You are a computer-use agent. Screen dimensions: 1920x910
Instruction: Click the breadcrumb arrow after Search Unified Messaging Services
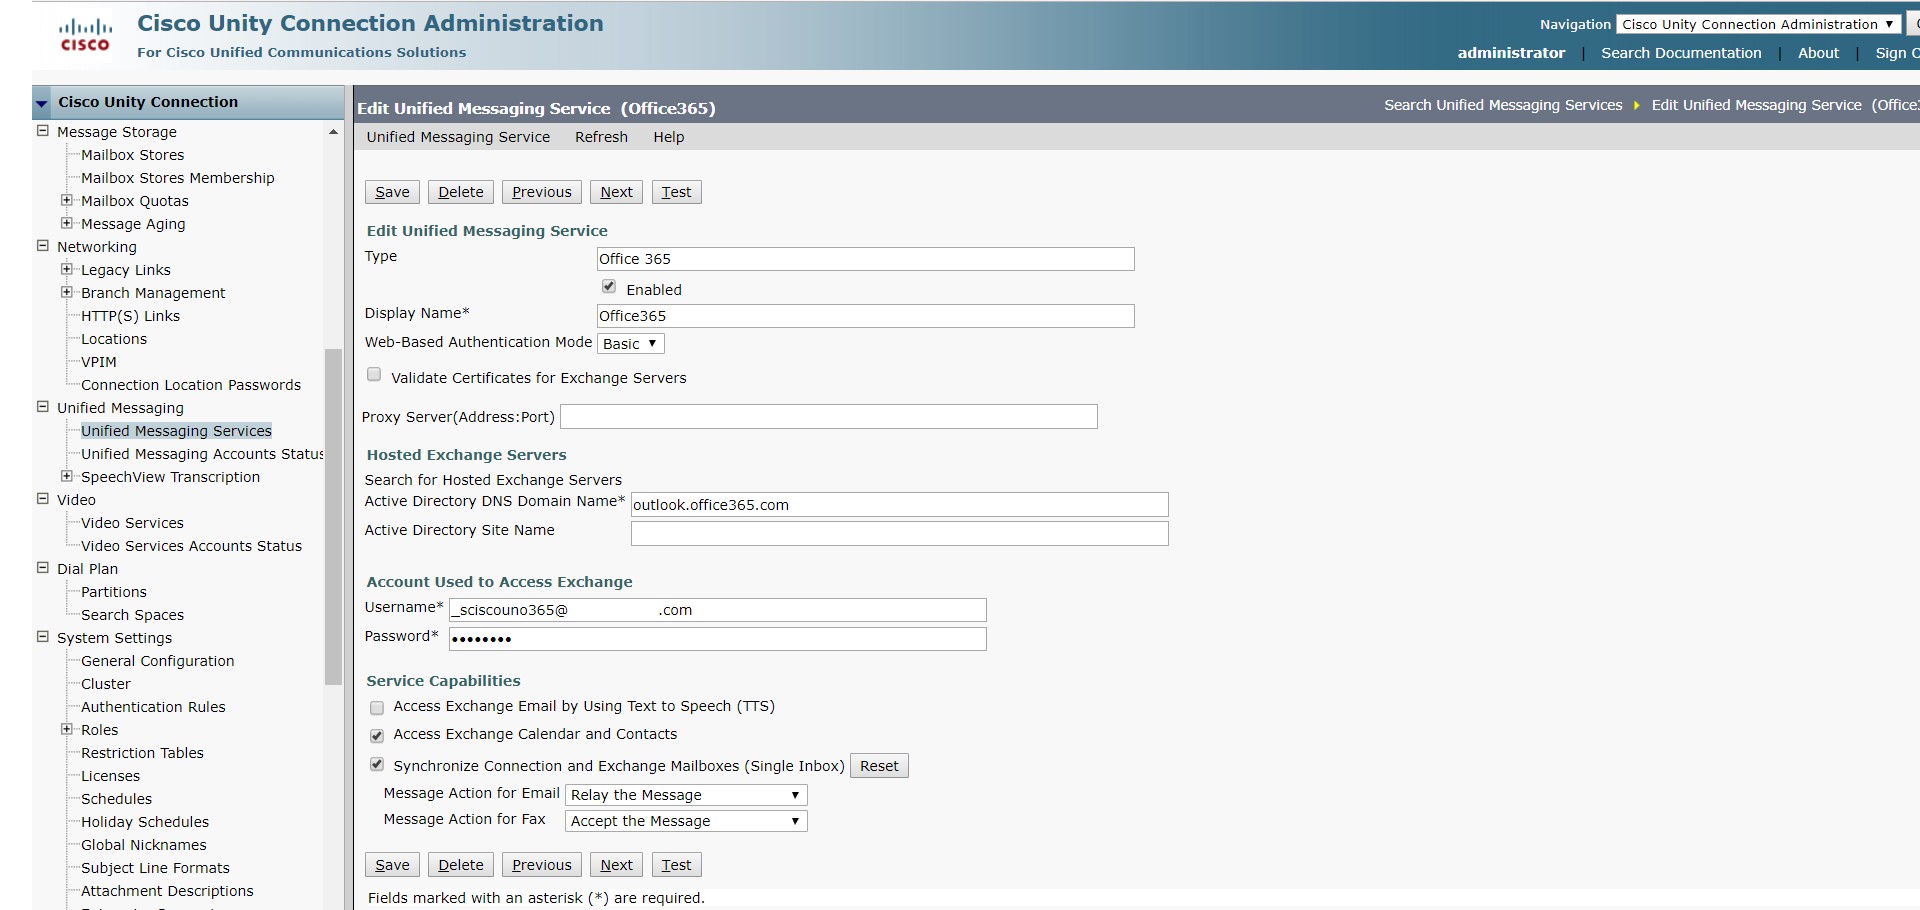[1636, 105]
